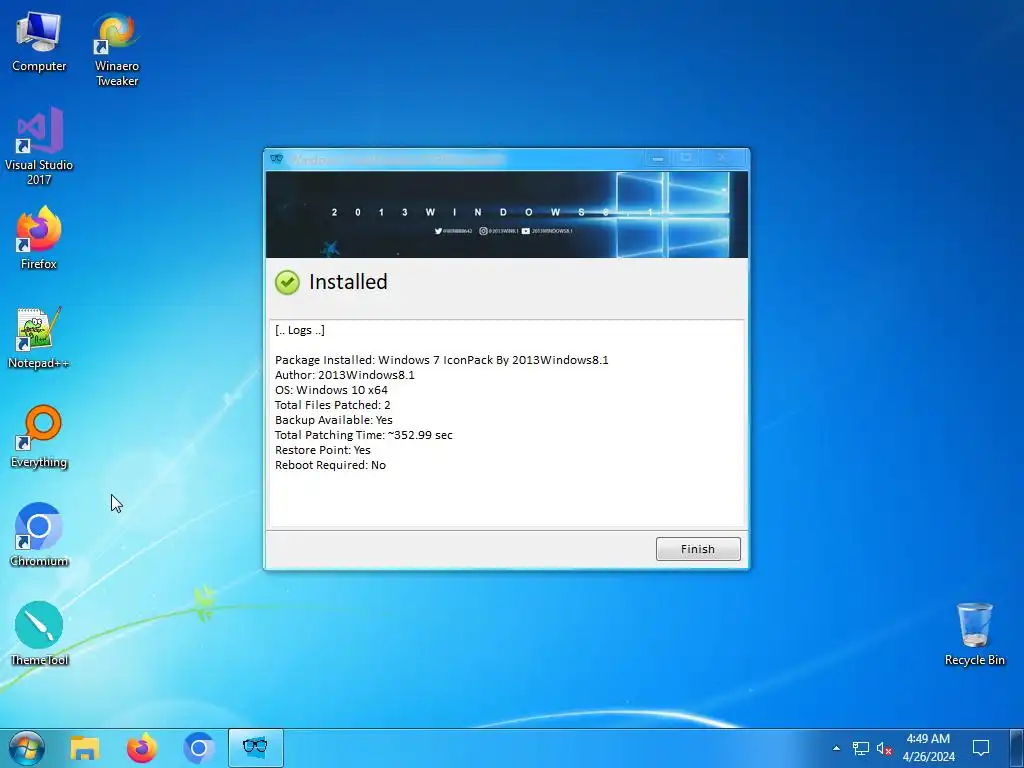The height and width of the screenshot is (768, 1024).
Task: Click the installer window title-bar glasses icon
Action: [x=276, y=158]
